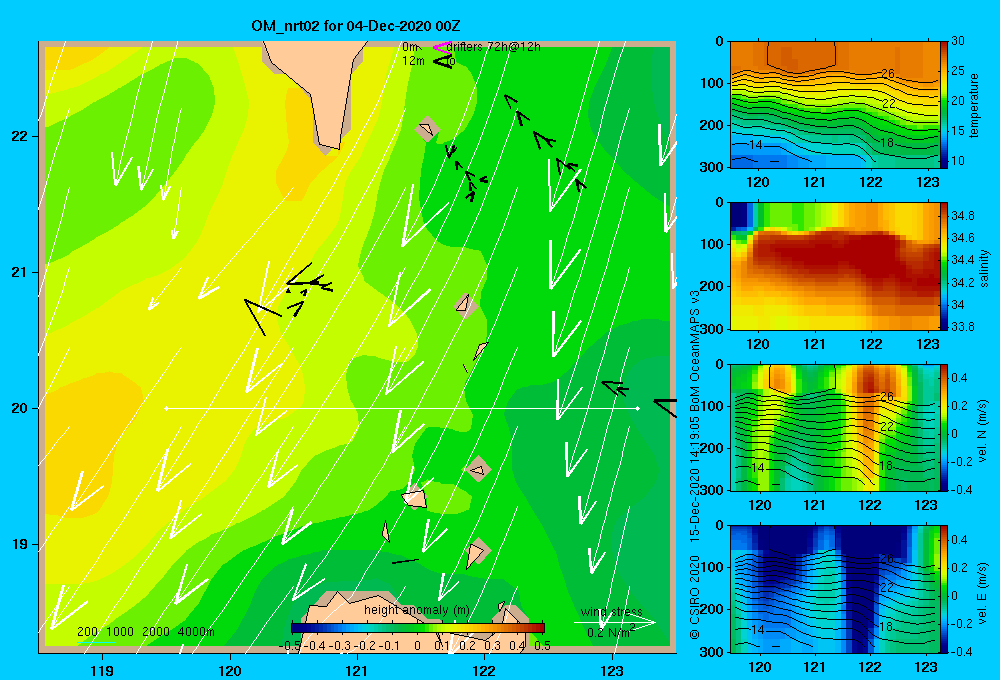Click longitude label 119 on main map axis
The image size is (1000, 680).
coord(103,670)
